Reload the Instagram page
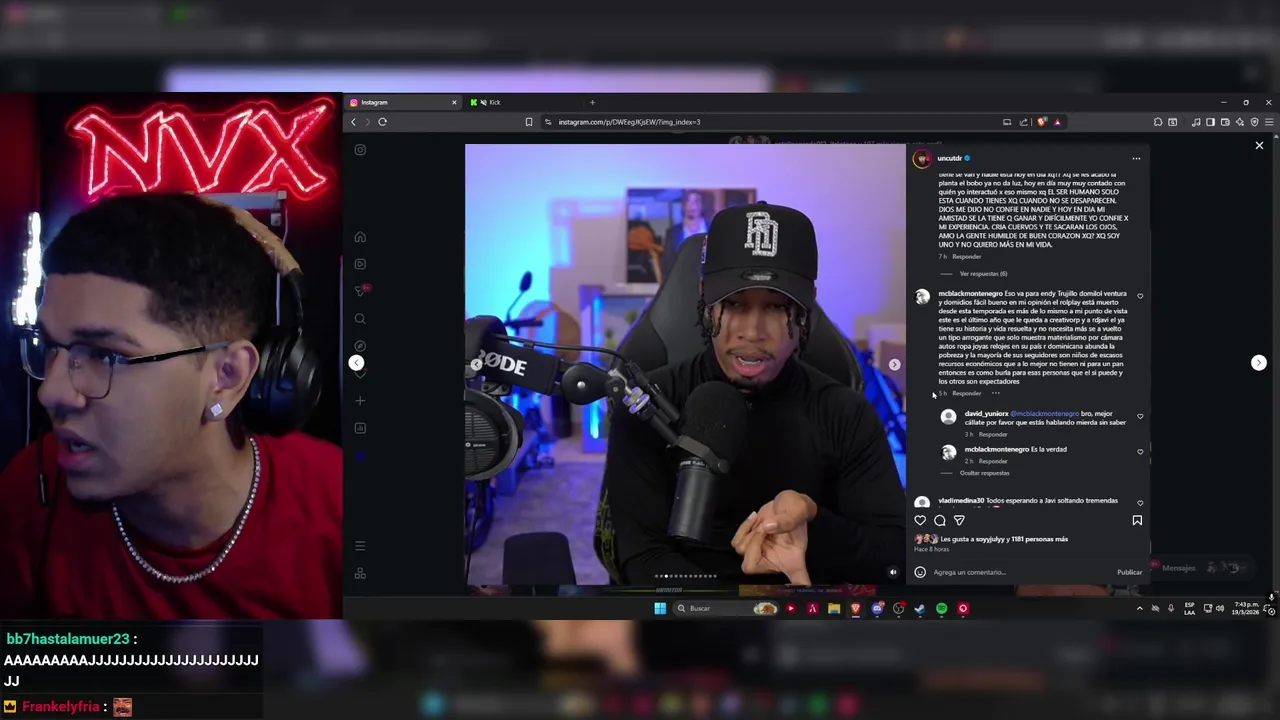Screen dimensions: 1280x720 click(382, 122)
